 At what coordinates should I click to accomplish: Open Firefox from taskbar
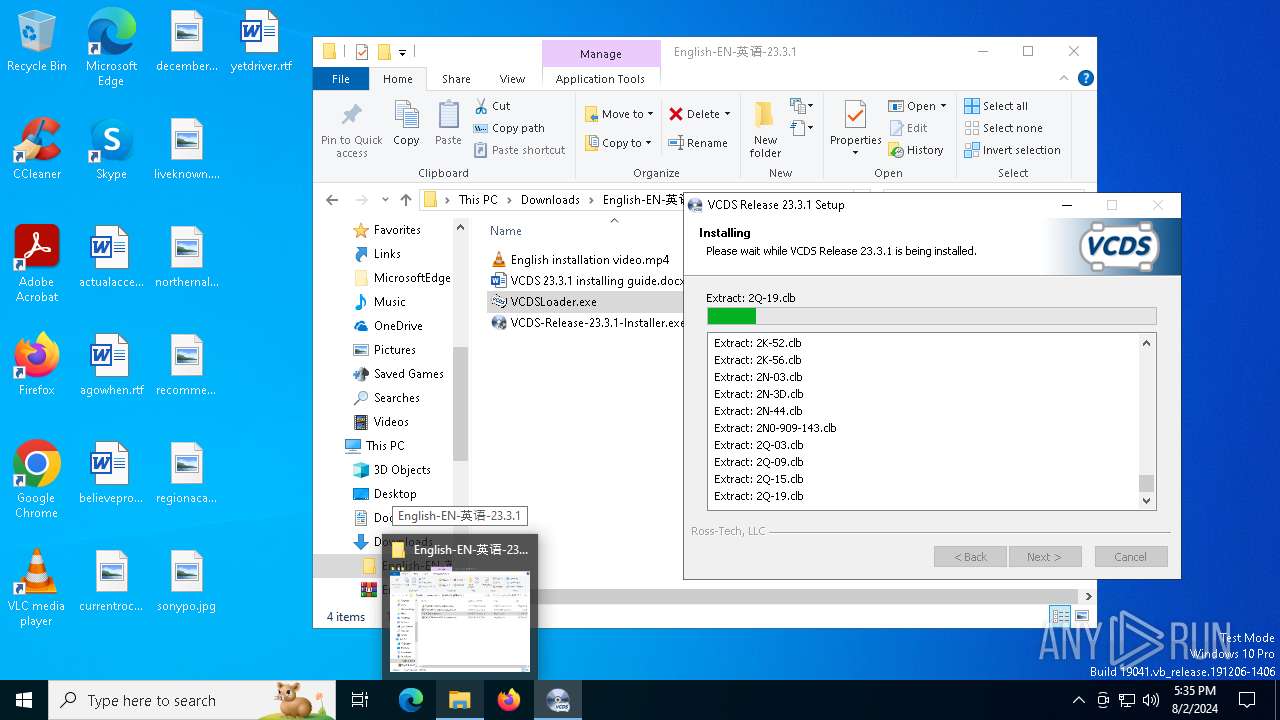click(509, 700)
